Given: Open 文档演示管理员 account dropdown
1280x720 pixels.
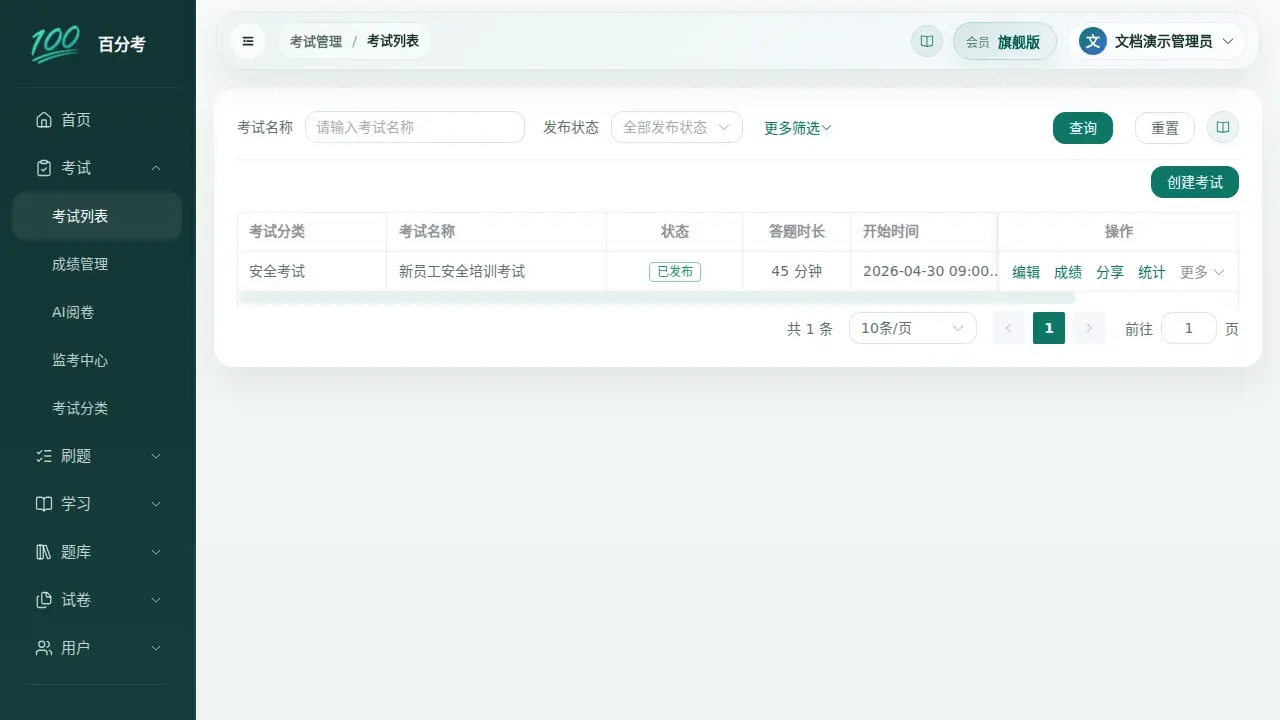Looking at the screenshot, I should tap(1157, 41).
